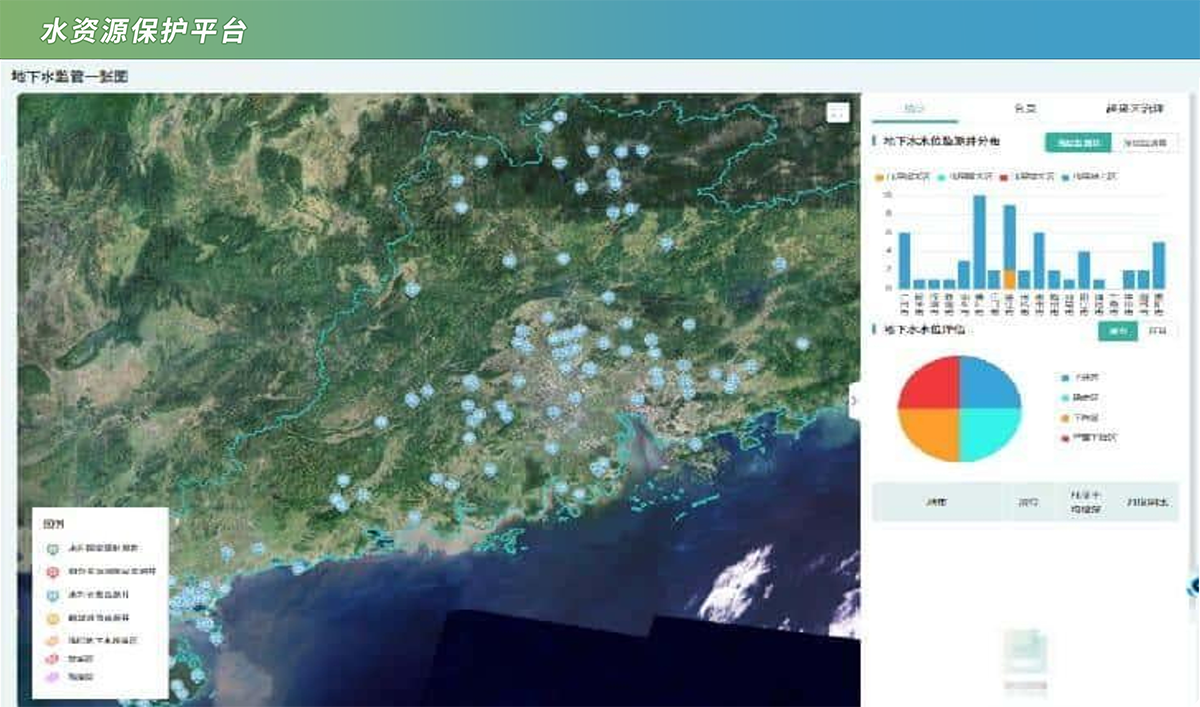Viewport: 1200px width, 707px height.
Task: Click the green well icon in map legend
Action: 52,548
